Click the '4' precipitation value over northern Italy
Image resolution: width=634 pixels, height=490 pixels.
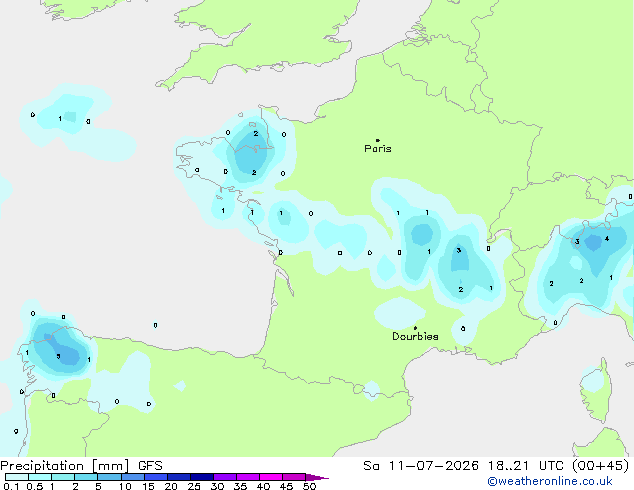coord(607,239)
